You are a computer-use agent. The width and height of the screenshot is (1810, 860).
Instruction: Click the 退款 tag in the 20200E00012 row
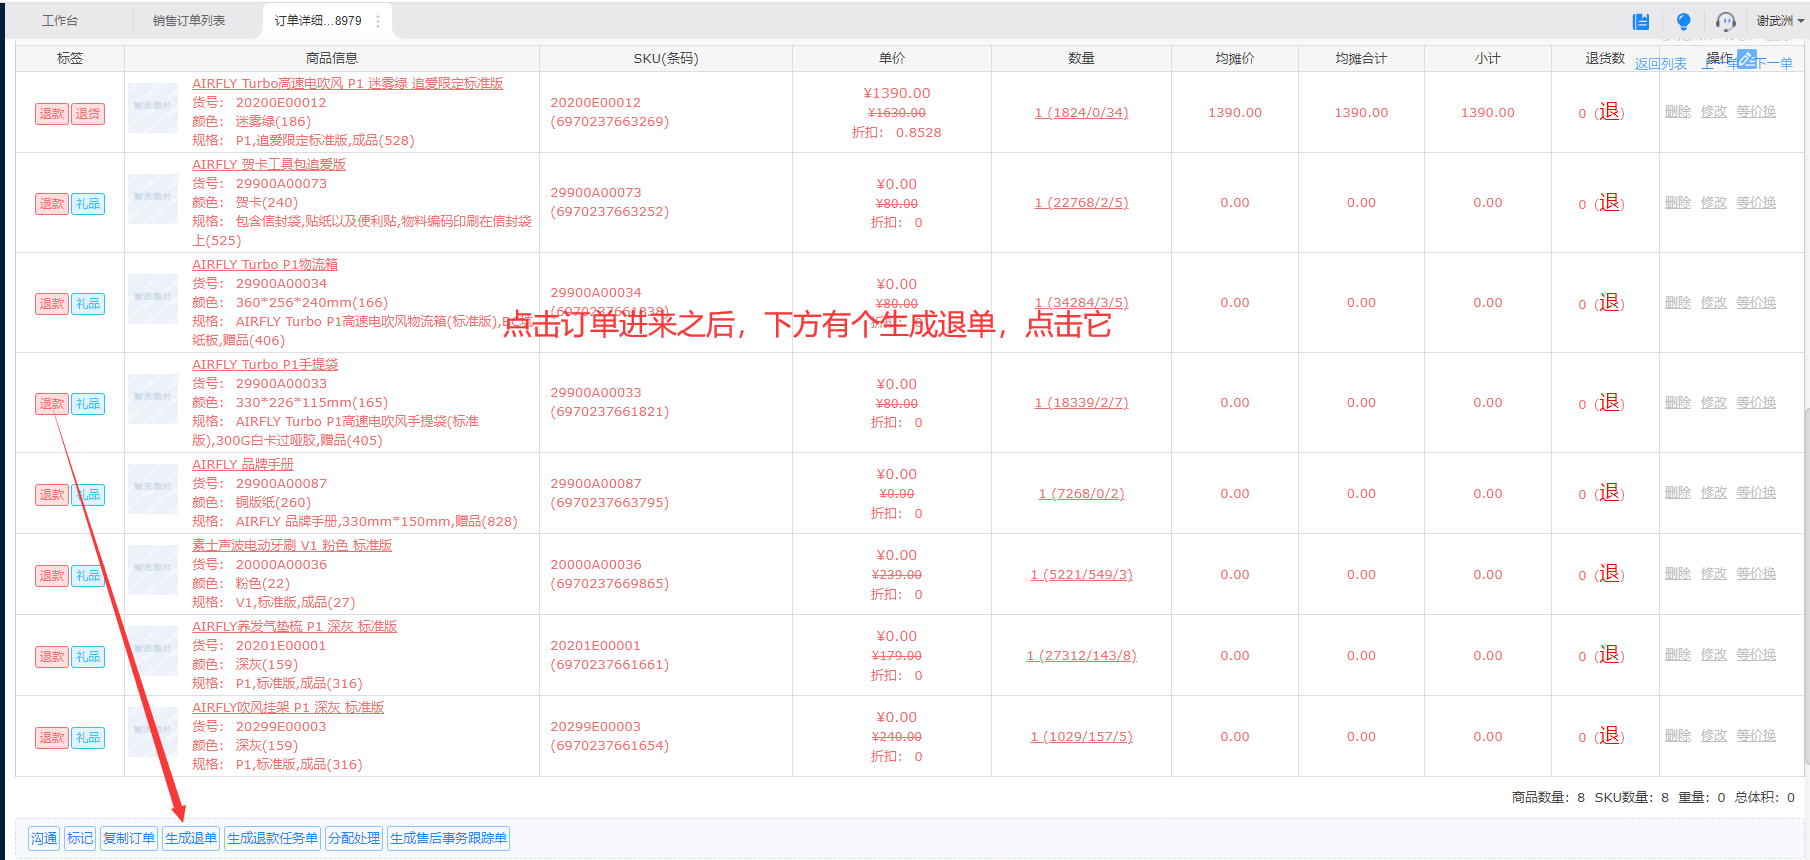(52, 114)
